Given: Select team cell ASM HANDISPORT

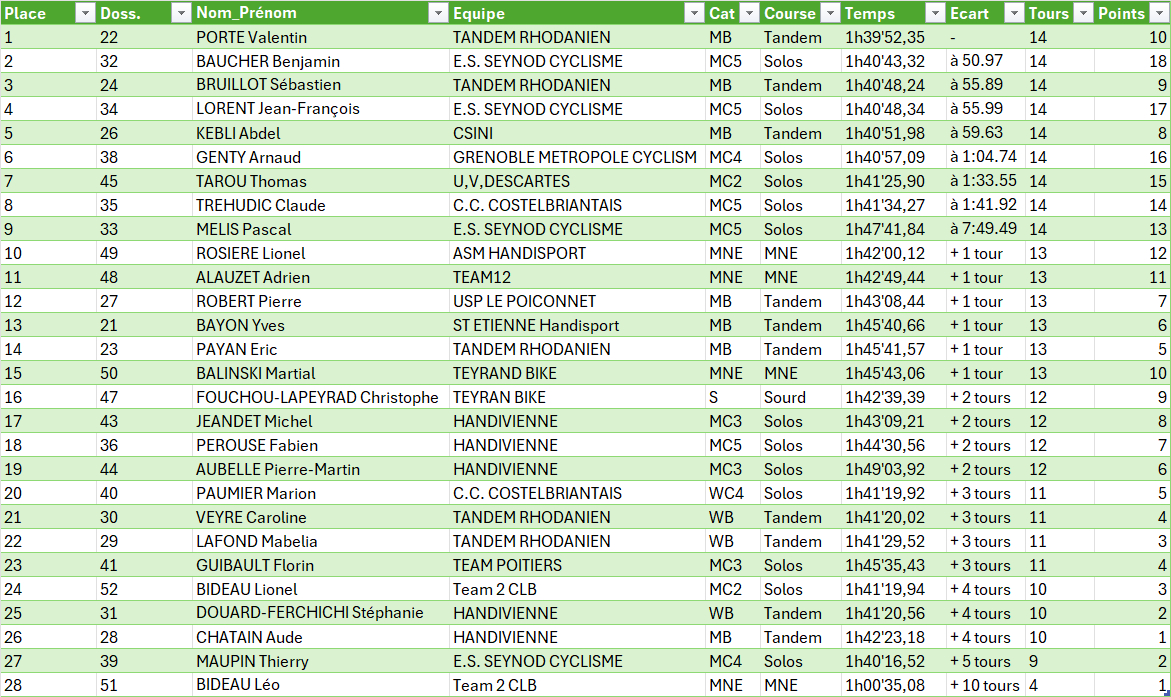Looking at the screenshot, I should [577, 253].
